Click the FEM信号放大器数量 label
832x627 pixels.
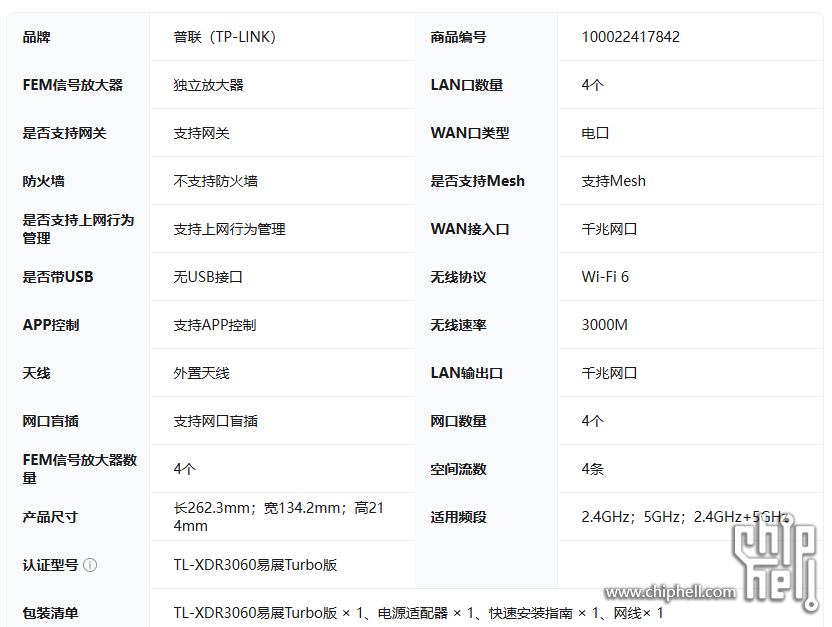[80, 468]
